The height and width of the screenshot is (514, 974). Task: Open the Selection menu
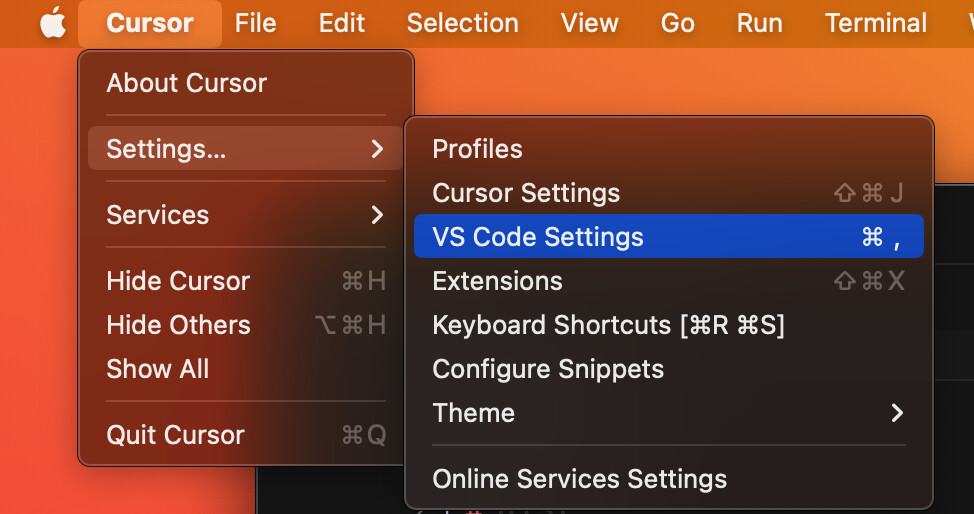coord(463,23)
